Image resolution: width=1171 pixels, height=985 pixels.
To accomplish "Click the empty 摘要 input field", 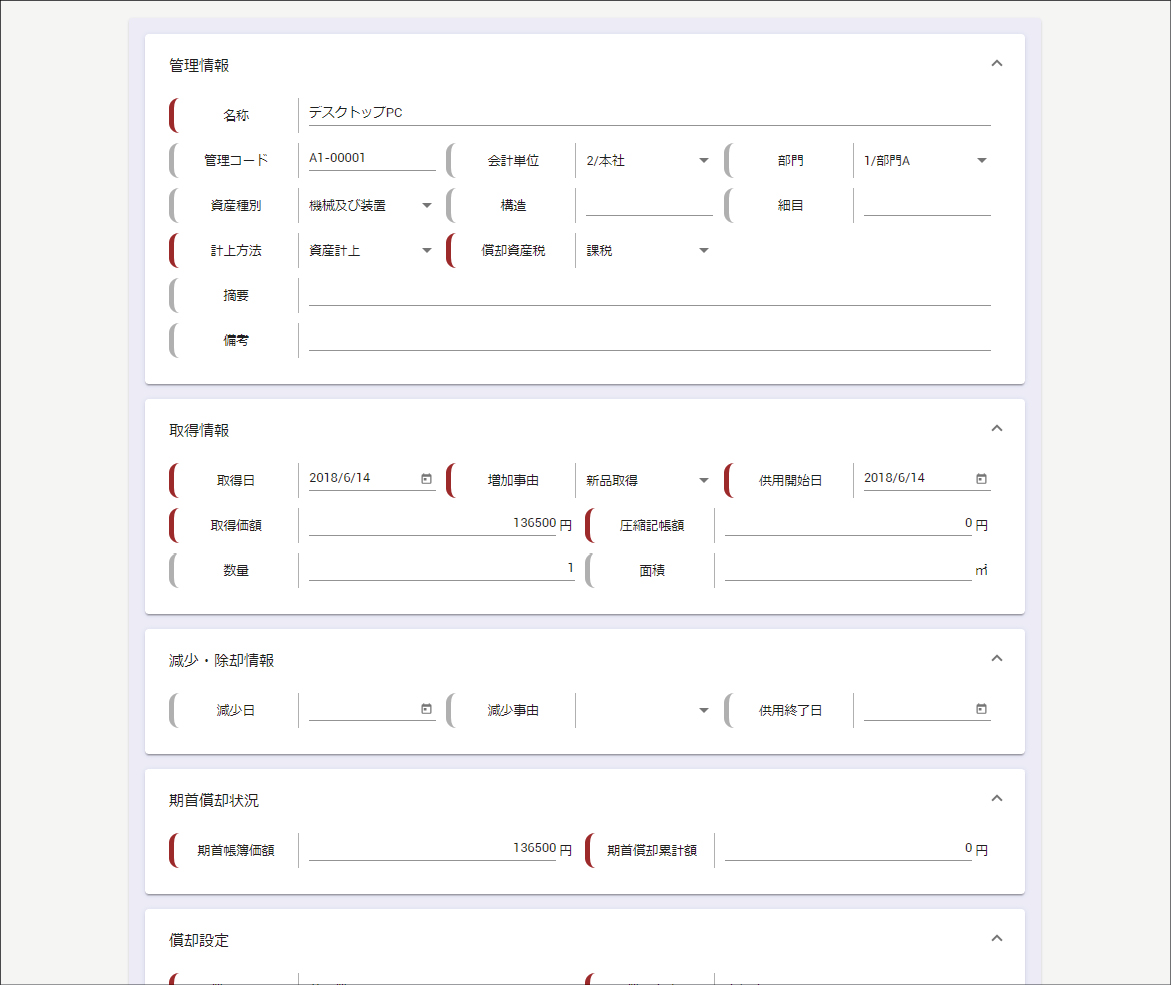I will [650, 293].
